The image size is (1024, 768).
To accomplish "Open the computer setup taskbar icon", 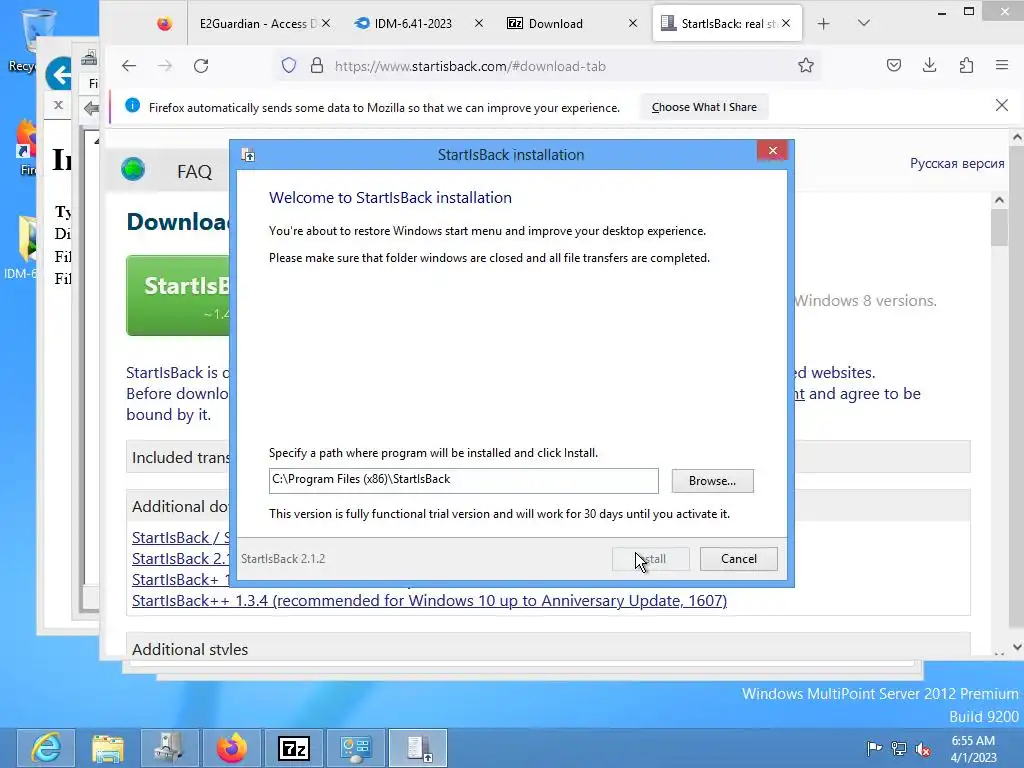I will pyautogui.click(x=169, y=748).
